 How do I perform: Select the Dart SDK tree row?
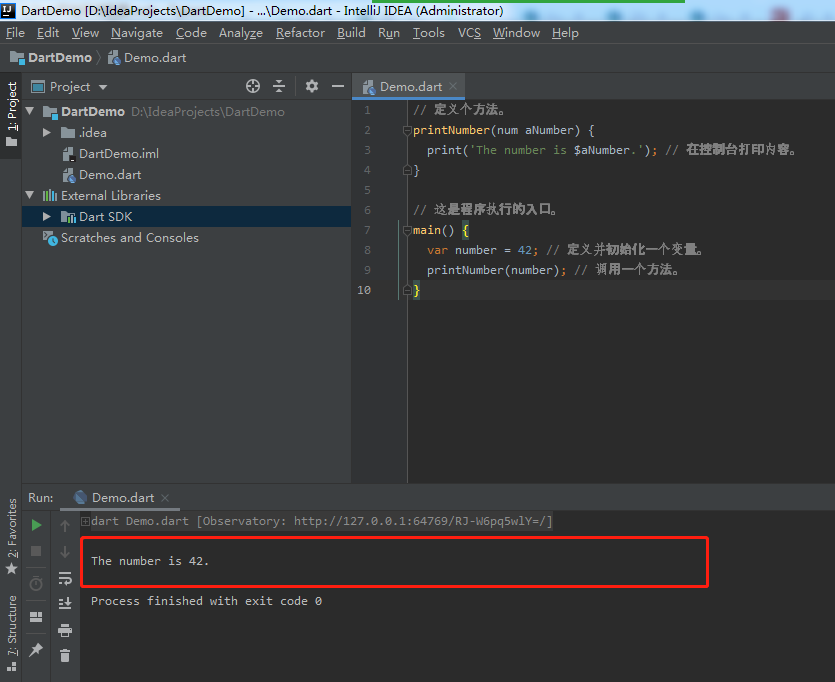pyautogui.click(x=186, y=217)
